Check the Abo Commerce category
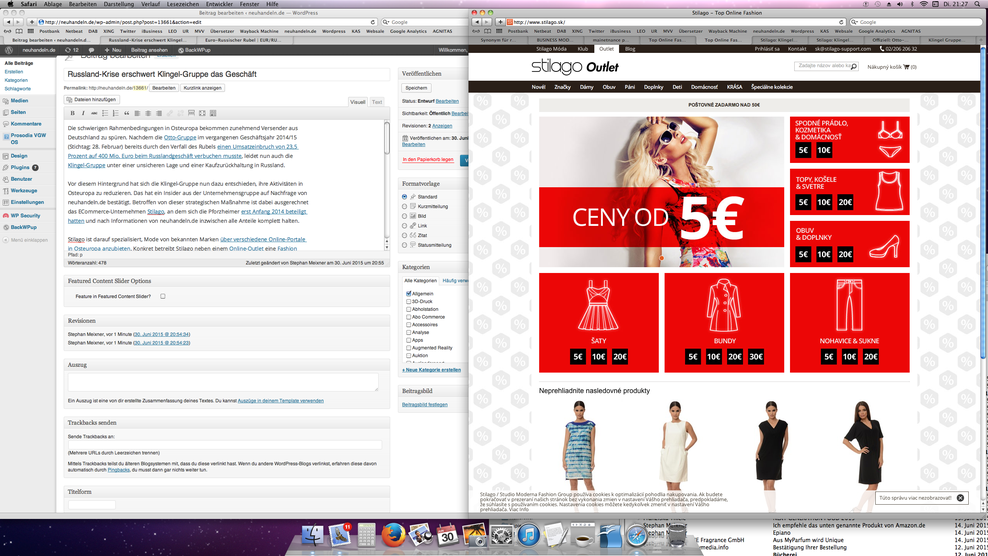 tap(408, 317)
